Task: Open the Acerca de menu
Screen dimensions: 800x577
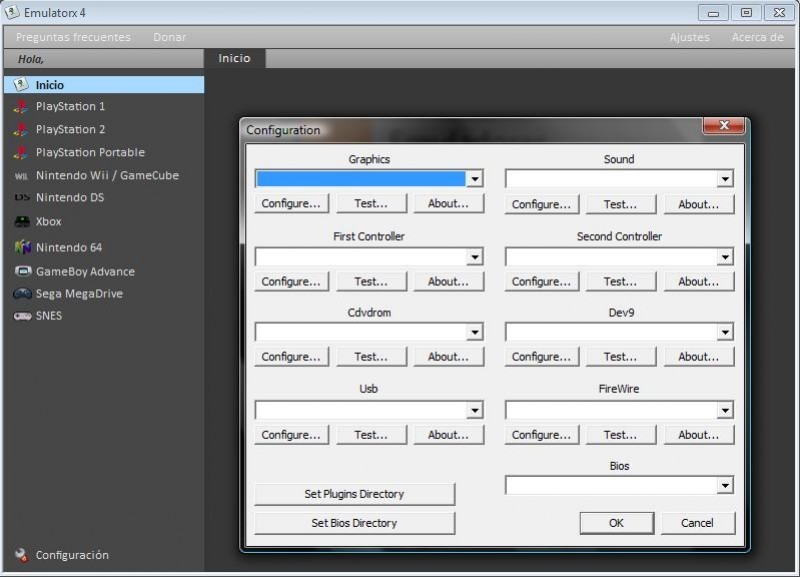Action: [757, 37]
